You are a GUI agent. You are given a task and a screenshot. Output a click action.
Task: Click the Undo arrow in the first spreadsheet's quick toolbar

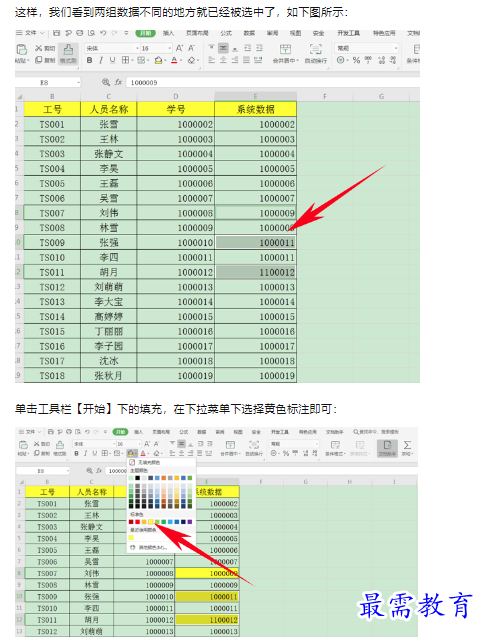(103, 33)
